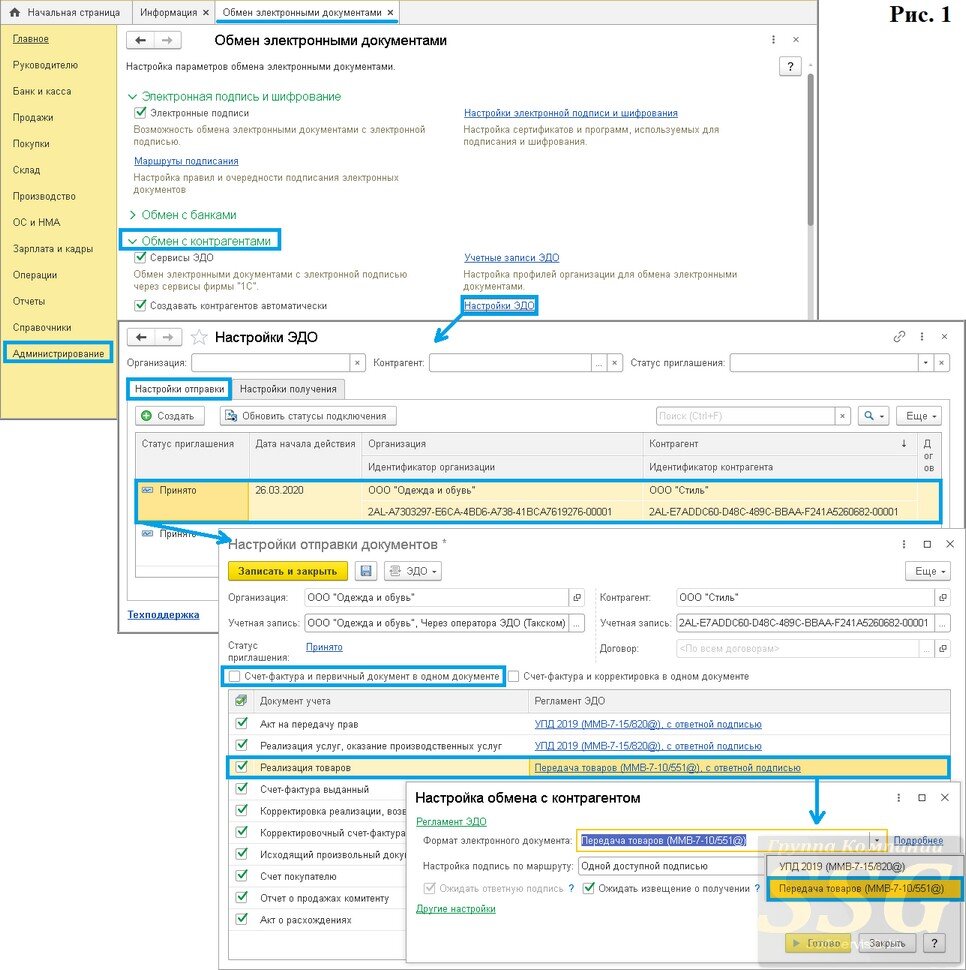The width and height of the screenshot is (966, 970).
Task: Open ЭДО dropdown in send settings toolbar
Action: (x=412, y=571)
